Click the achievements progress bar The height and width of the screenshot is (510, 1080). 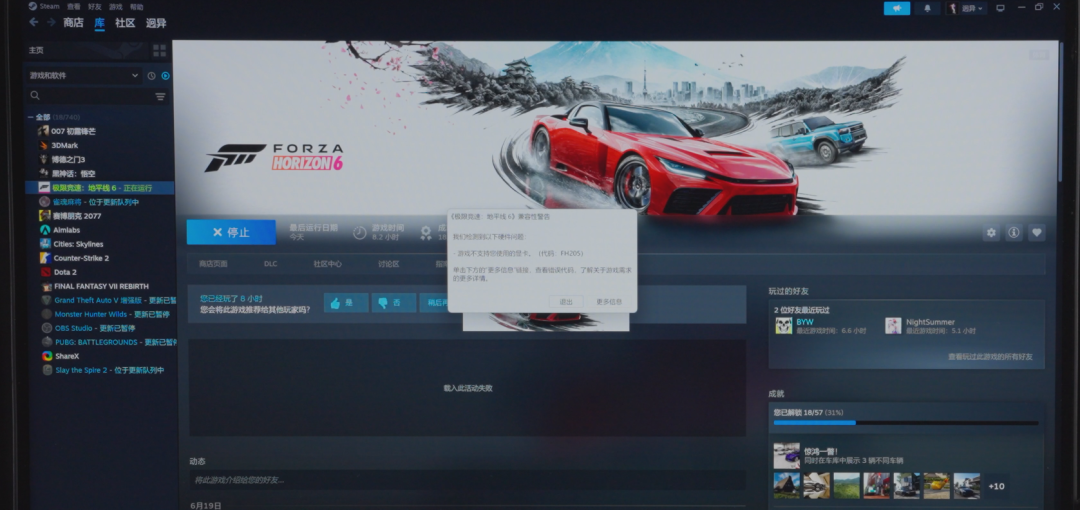906,423
